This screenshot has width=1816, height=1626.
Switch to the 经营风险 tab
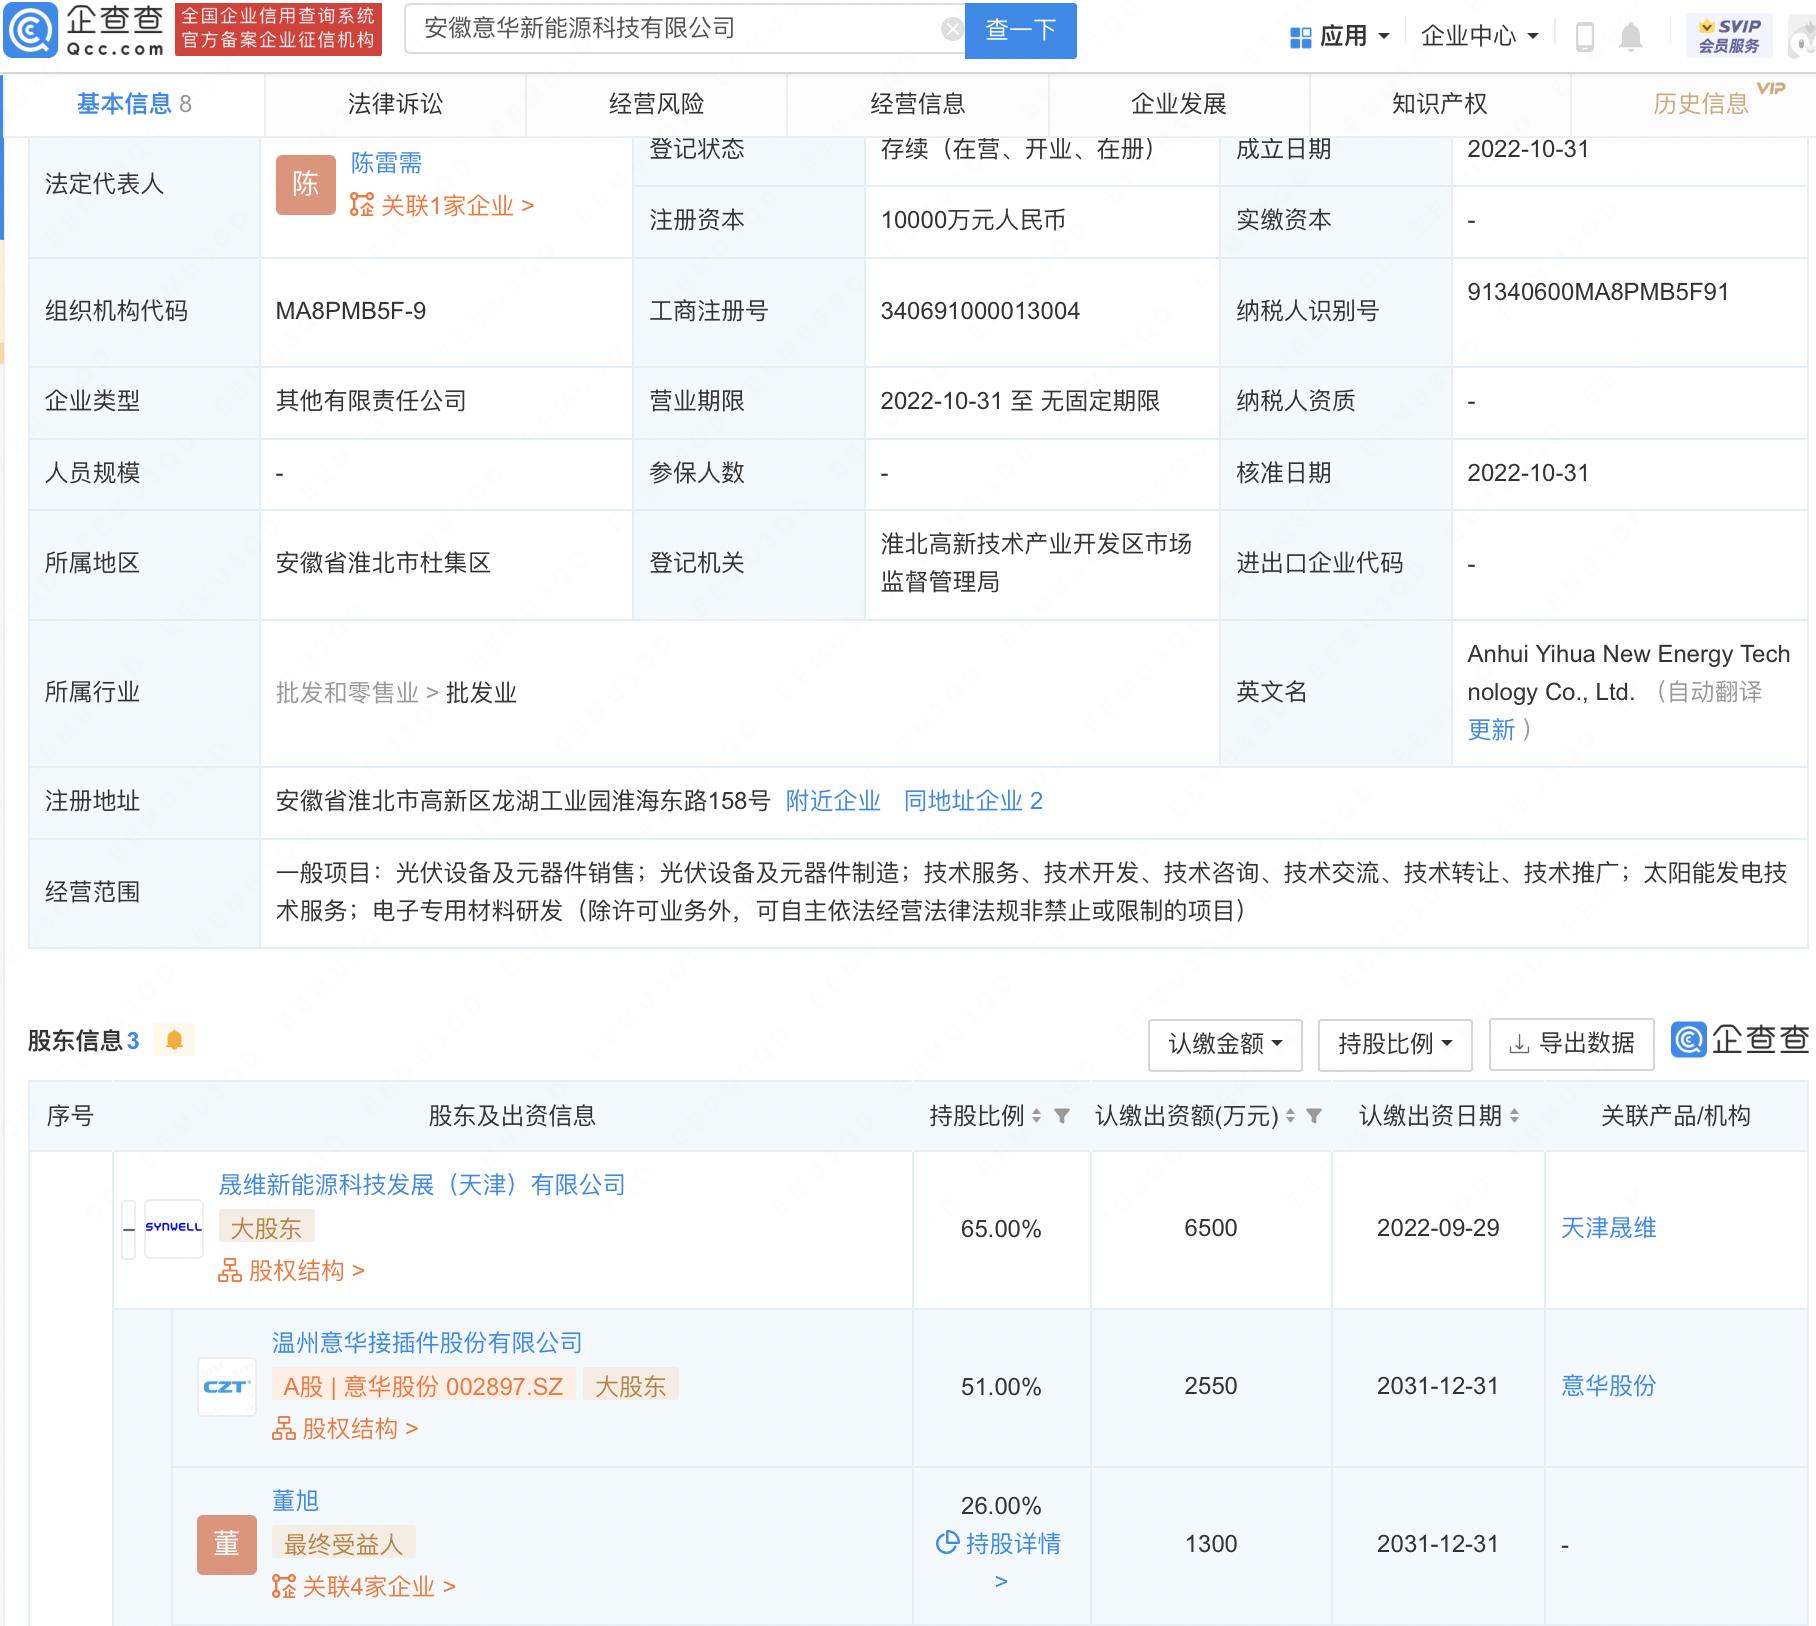tap(656, 104)
